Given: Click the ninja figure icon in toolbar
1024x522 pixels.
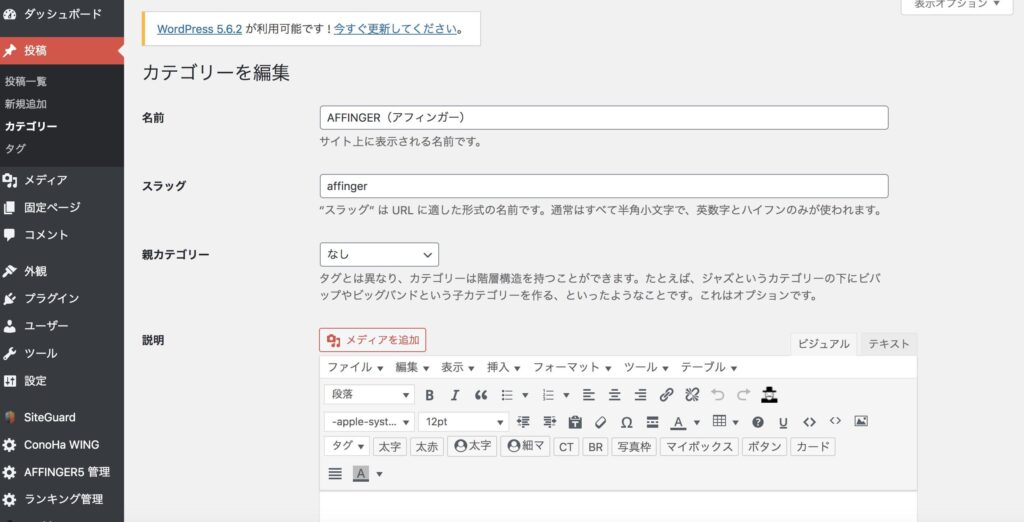Looking at the screenshot, I should 769,395.
